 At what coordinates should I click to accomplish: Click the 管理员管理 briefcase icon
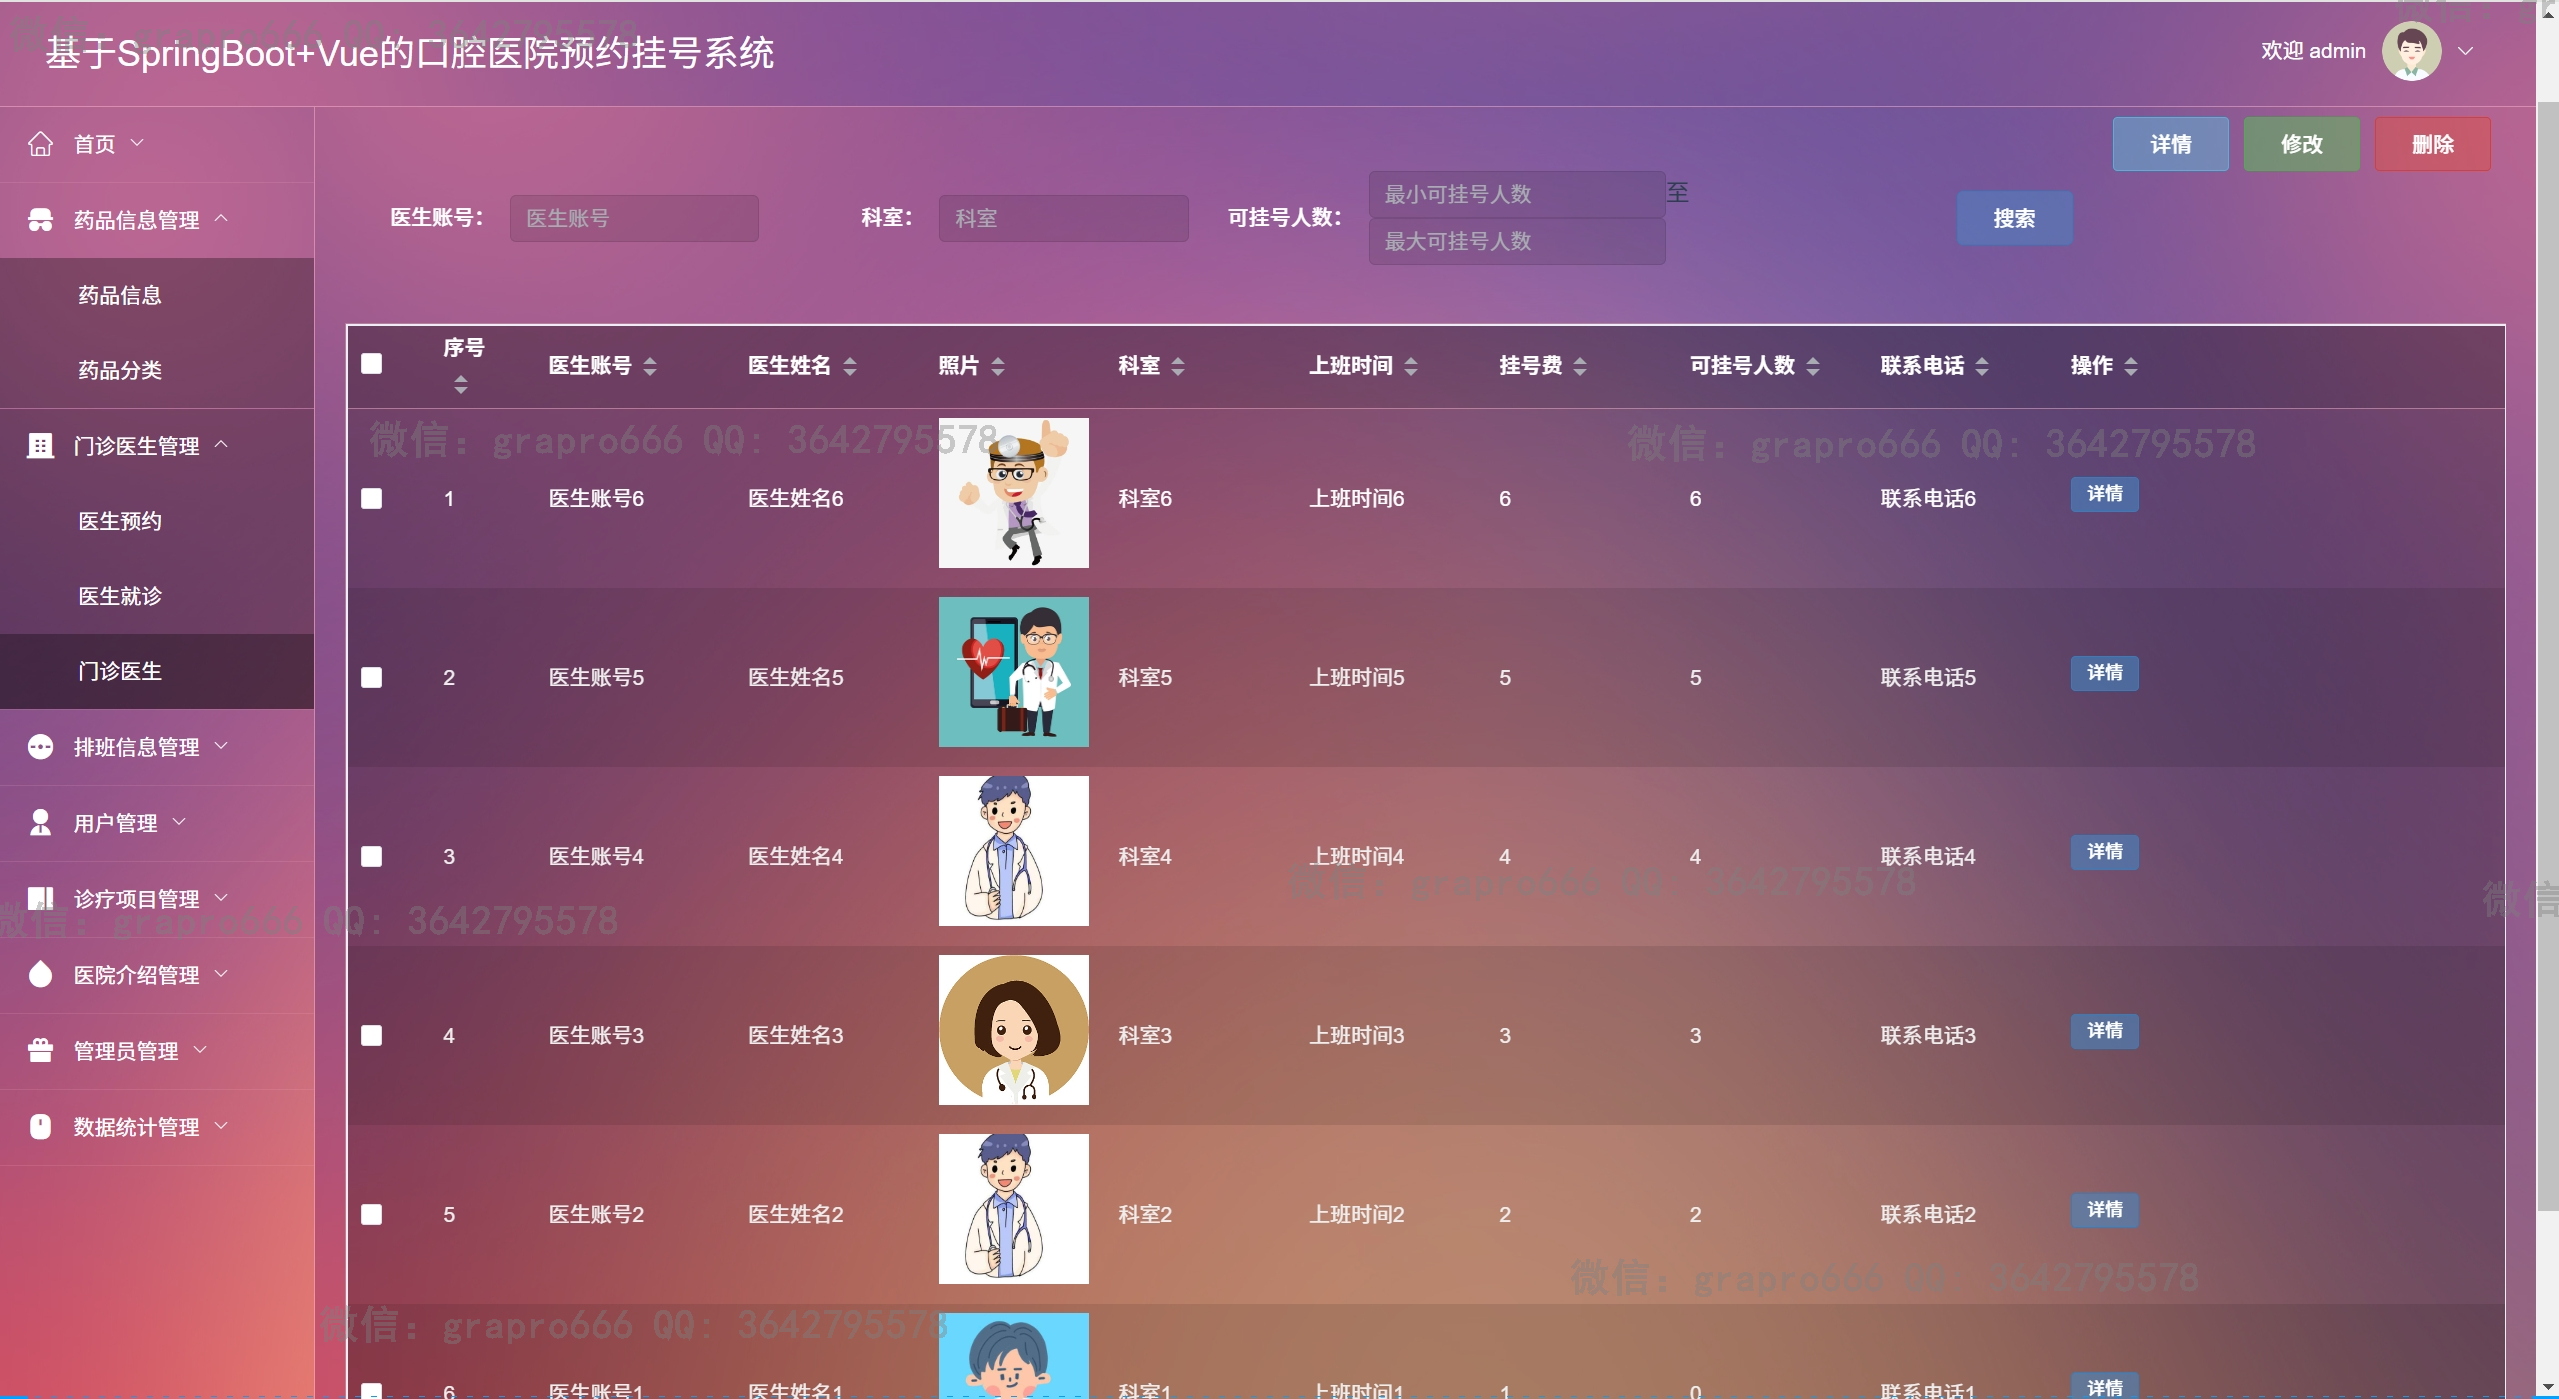40,1050
